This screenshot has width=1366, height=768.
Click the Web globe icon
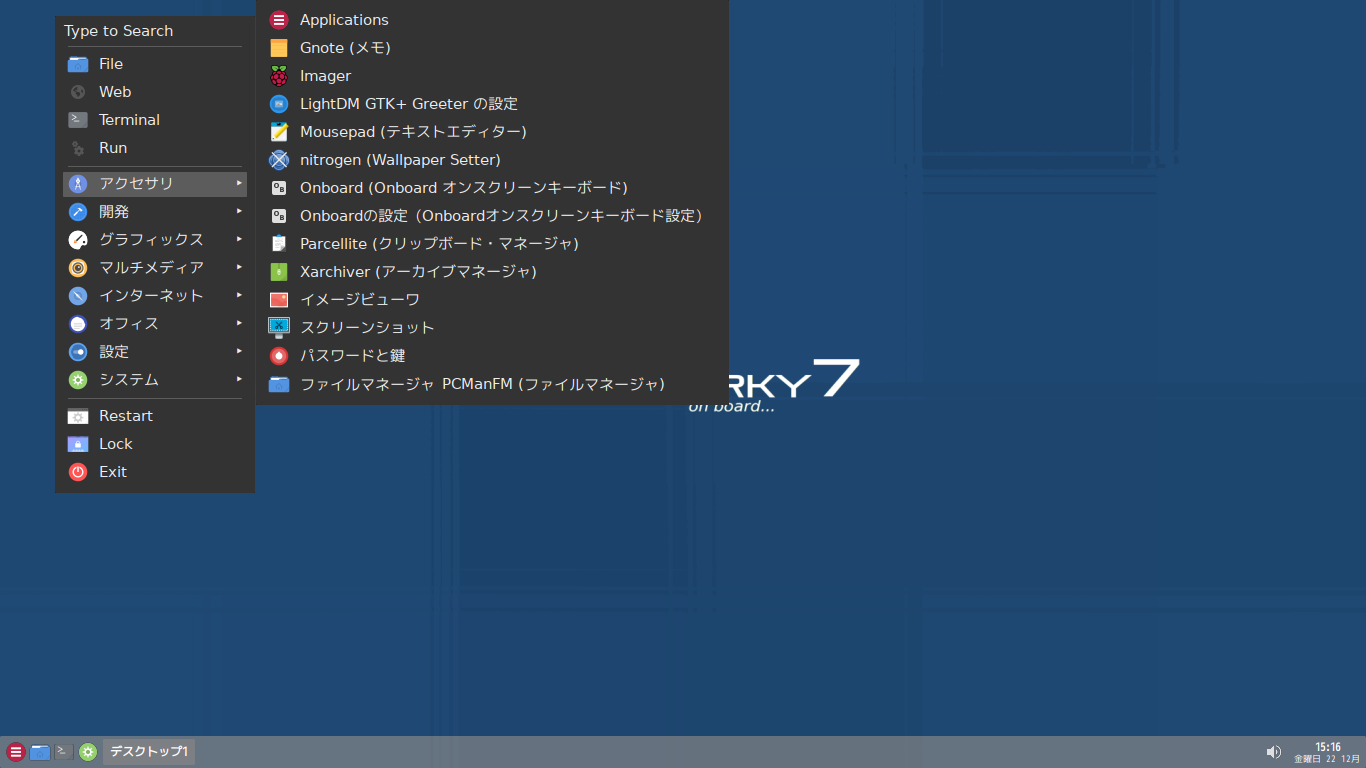pyautogui.click(x=78, y=92)
